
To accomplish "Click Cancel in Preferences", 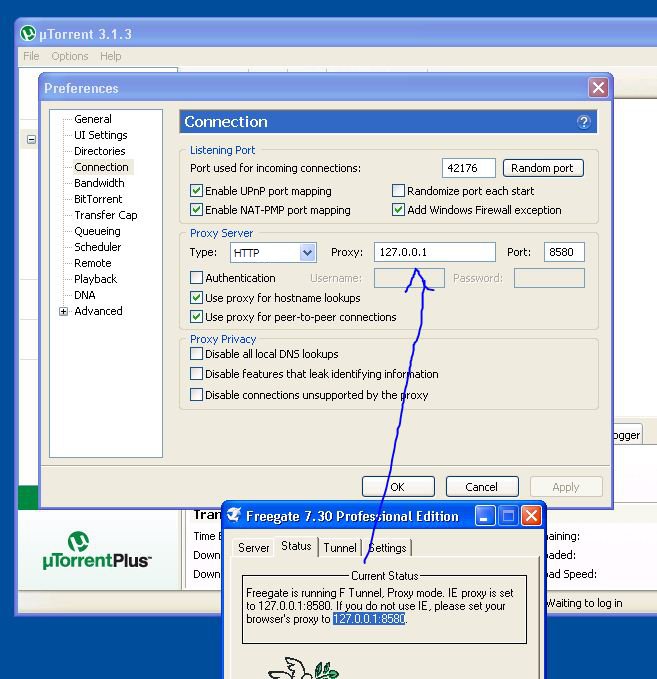I will (x=482, y=487).
